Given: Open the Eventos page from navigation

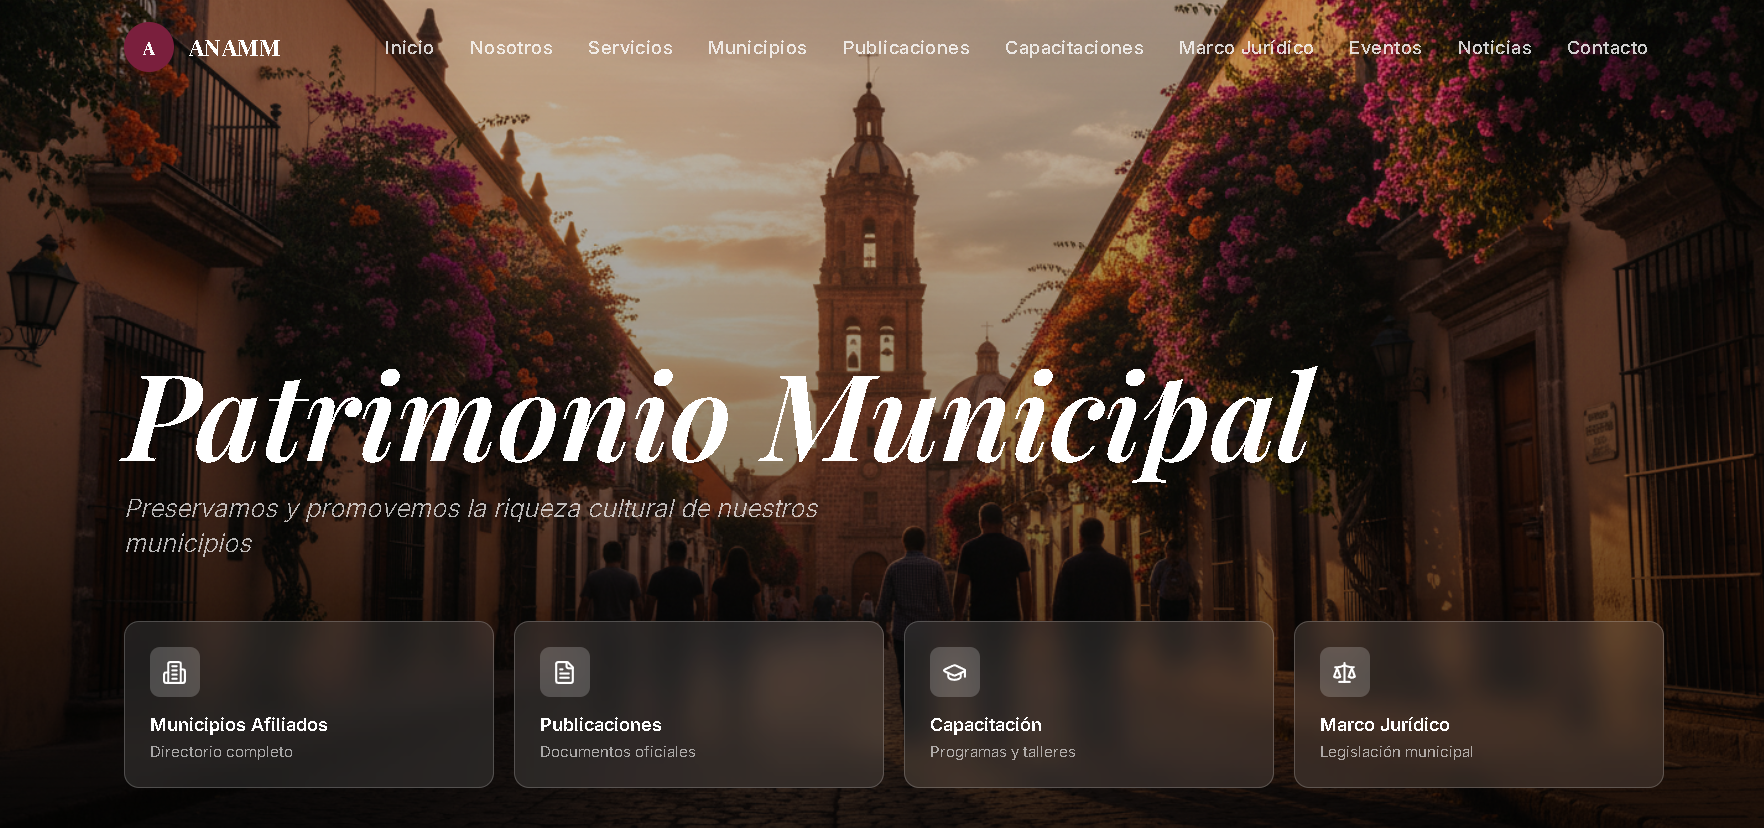Looking at the screenshot, I should (x=1385, y=48).
